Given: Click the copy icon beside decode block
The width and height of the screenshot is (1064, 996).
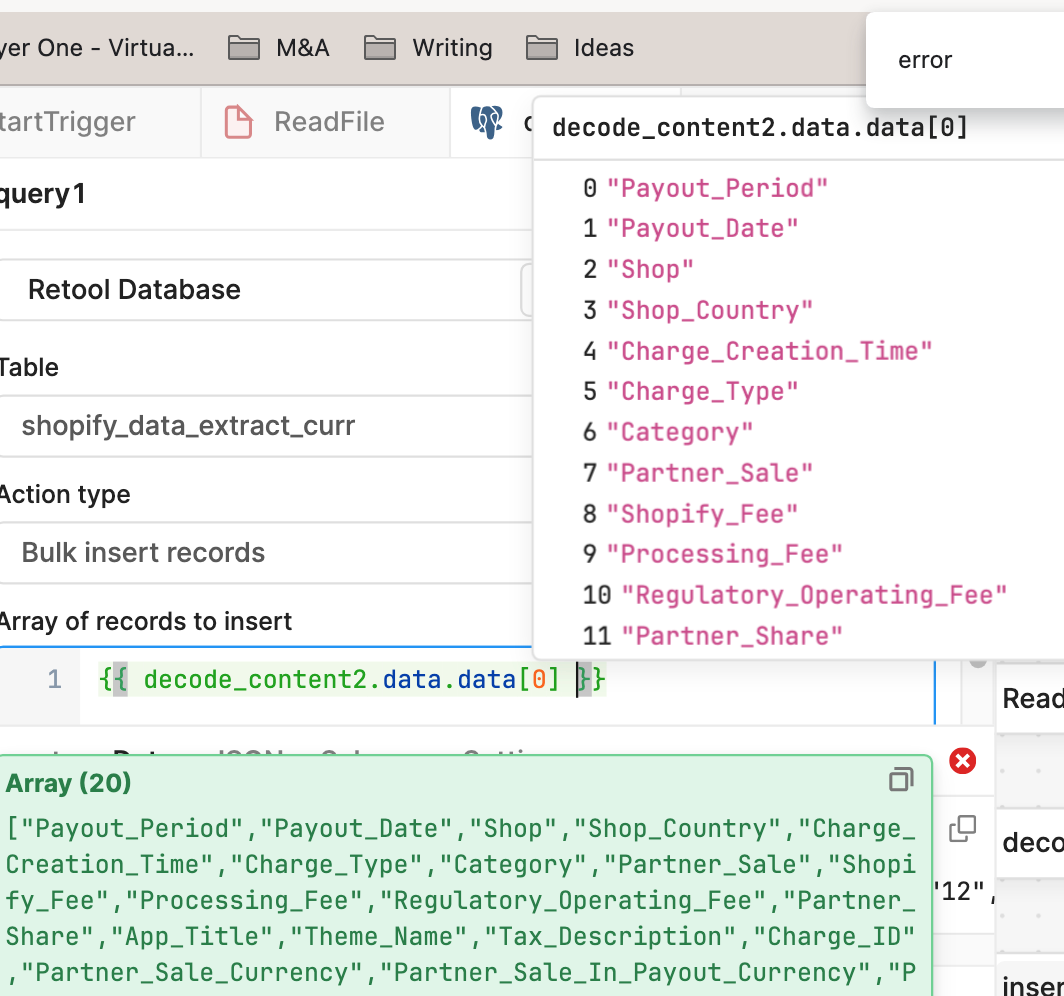Looking at the screenshot, I should [962, 828].
